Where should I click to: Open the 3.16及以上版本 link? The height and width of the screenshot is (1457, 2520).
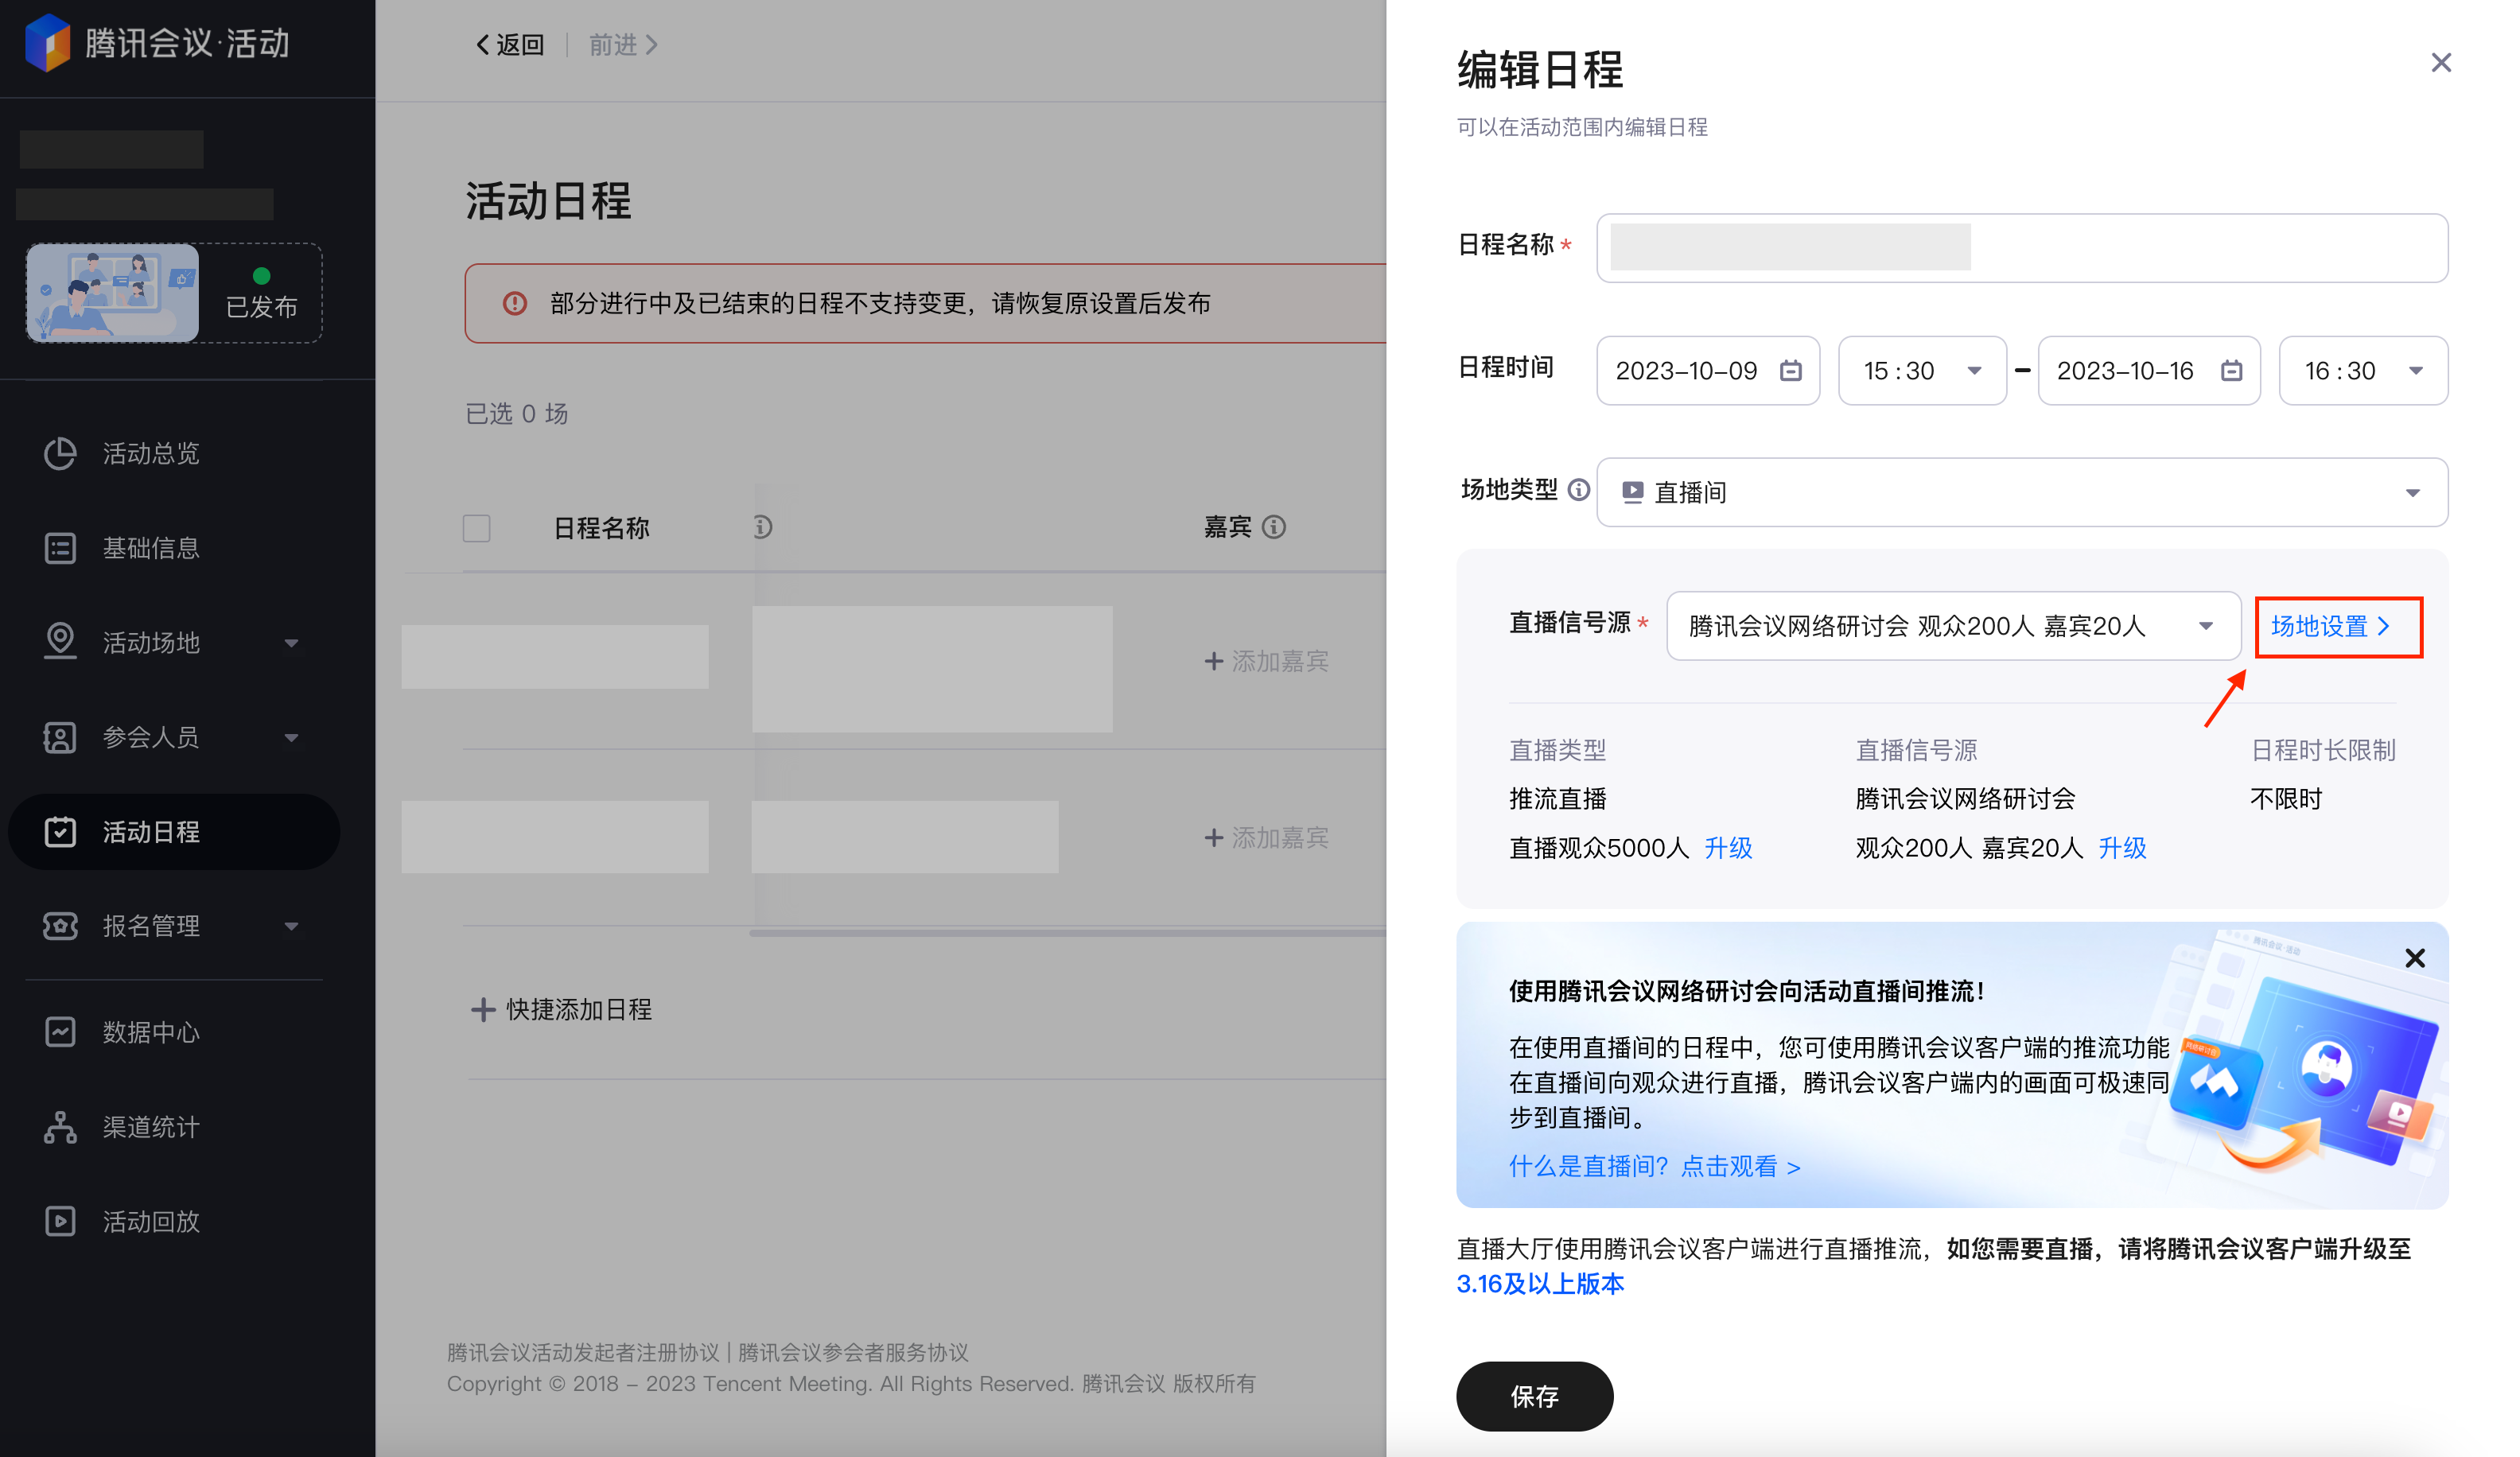pyautogui.click(x=1540, y=1283)
